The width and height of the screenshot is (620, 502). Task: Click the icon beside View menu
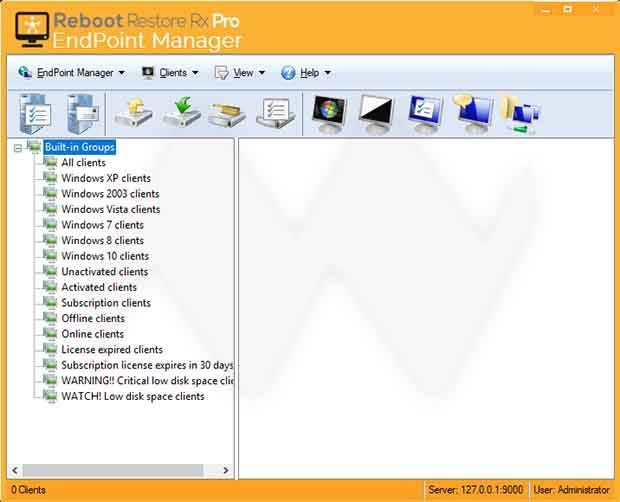[221, 73]
